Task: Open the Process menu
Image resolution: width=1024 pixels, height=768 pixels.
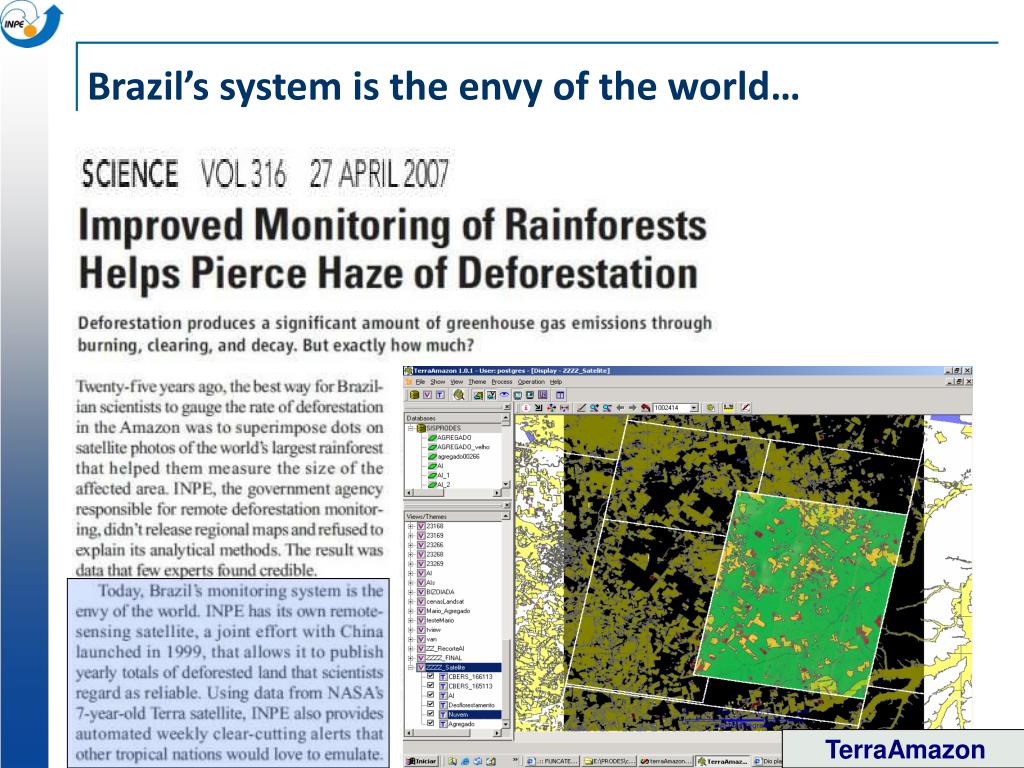Action: (502, 381)
